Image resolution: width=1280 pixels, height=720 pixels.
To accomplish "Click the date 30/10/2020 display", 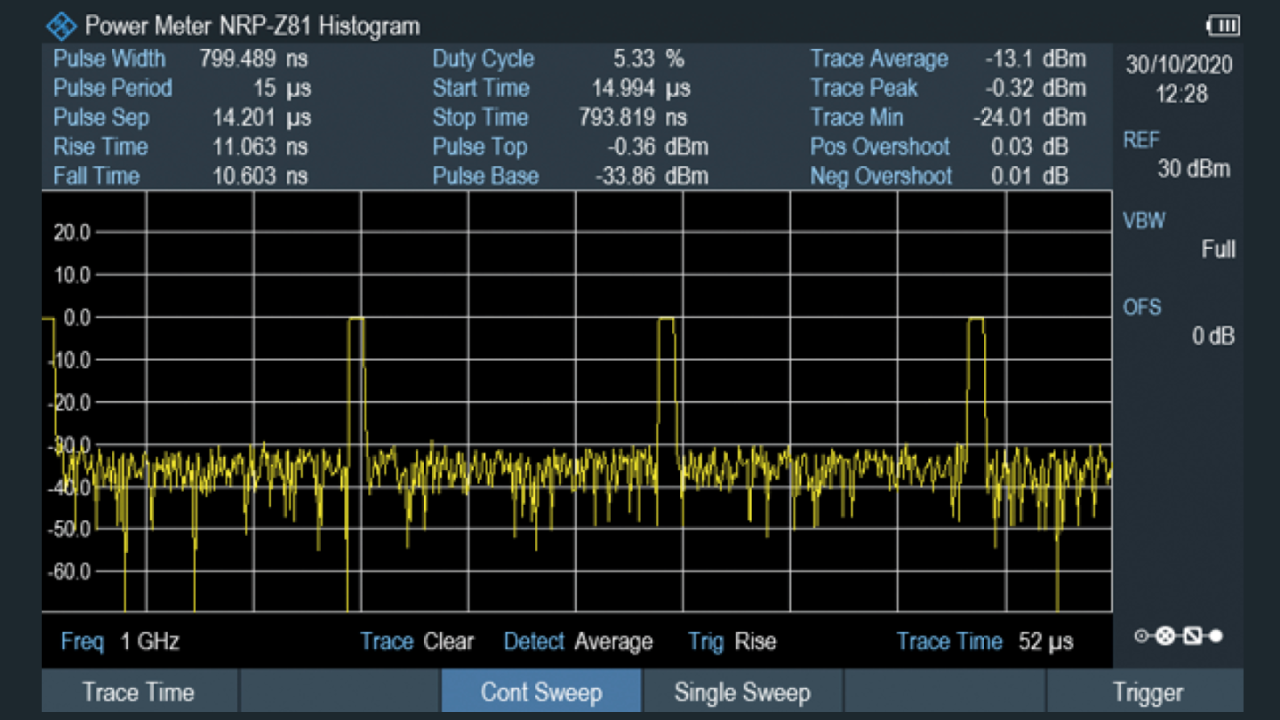I will click(1179, 66).
